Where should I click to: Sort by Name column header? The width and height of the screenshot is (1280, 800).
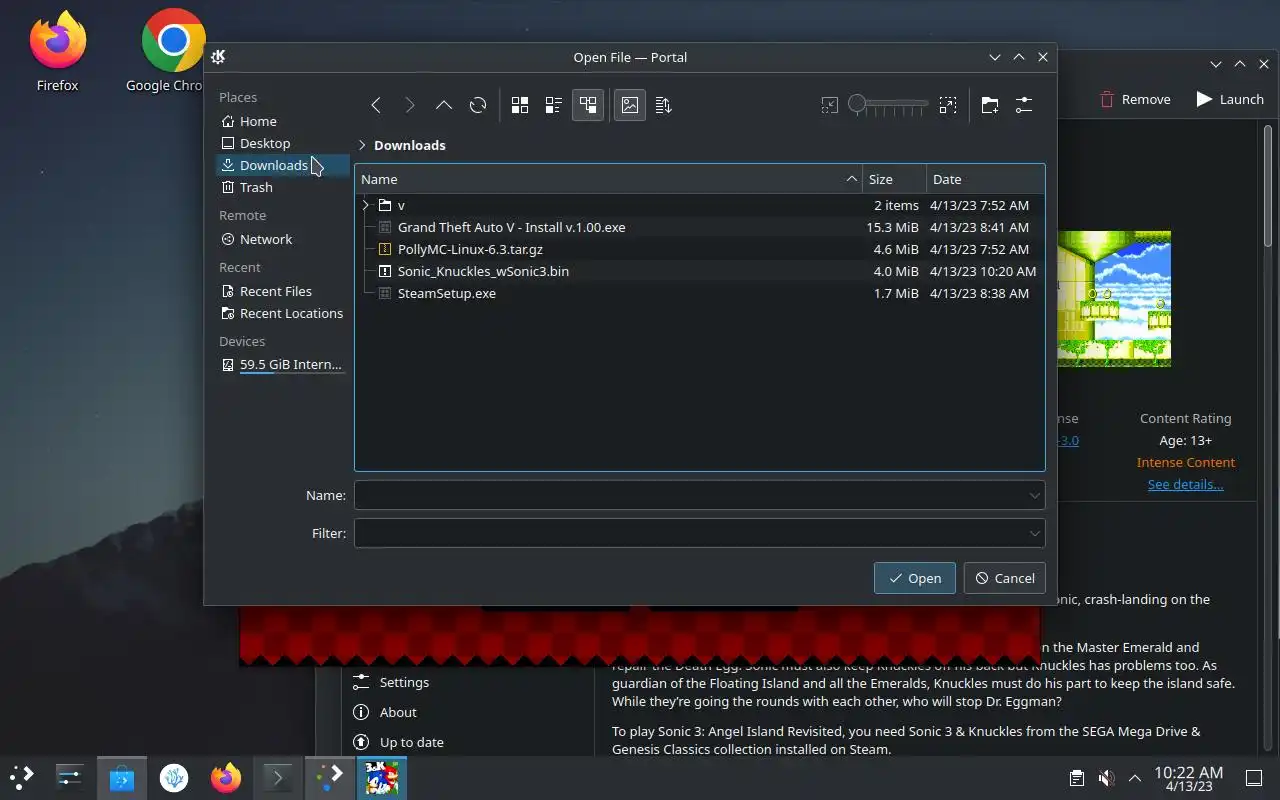tap(608, 179)
